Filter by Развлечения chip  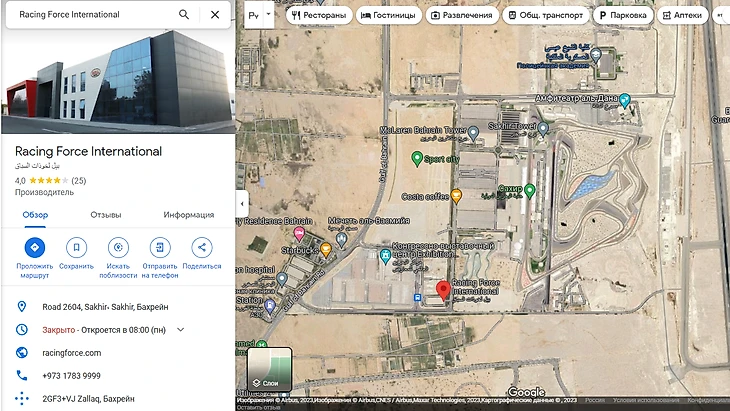tap(462, 15)
